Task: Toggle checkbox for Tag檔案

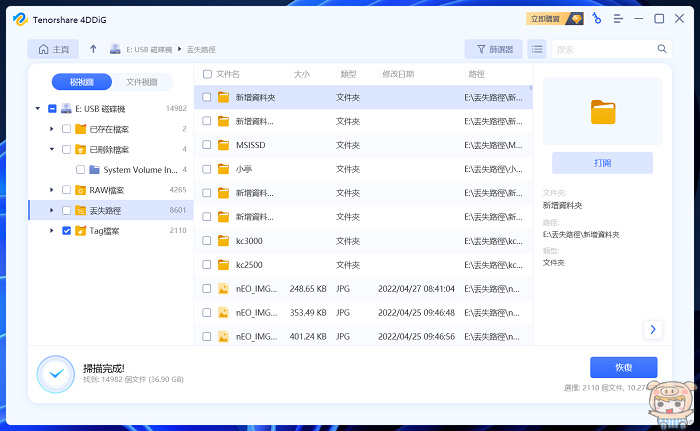Action: coord(66,231)
